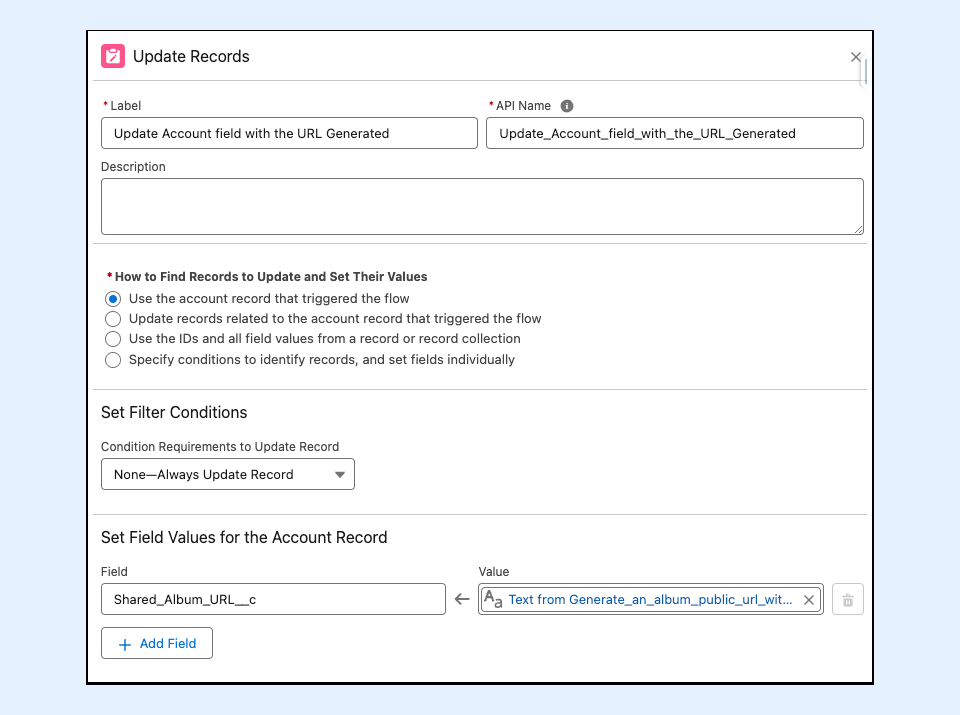960x715 pixels.
Task: Delete the Shared_Album_URL__c field row
Action: 847,600
